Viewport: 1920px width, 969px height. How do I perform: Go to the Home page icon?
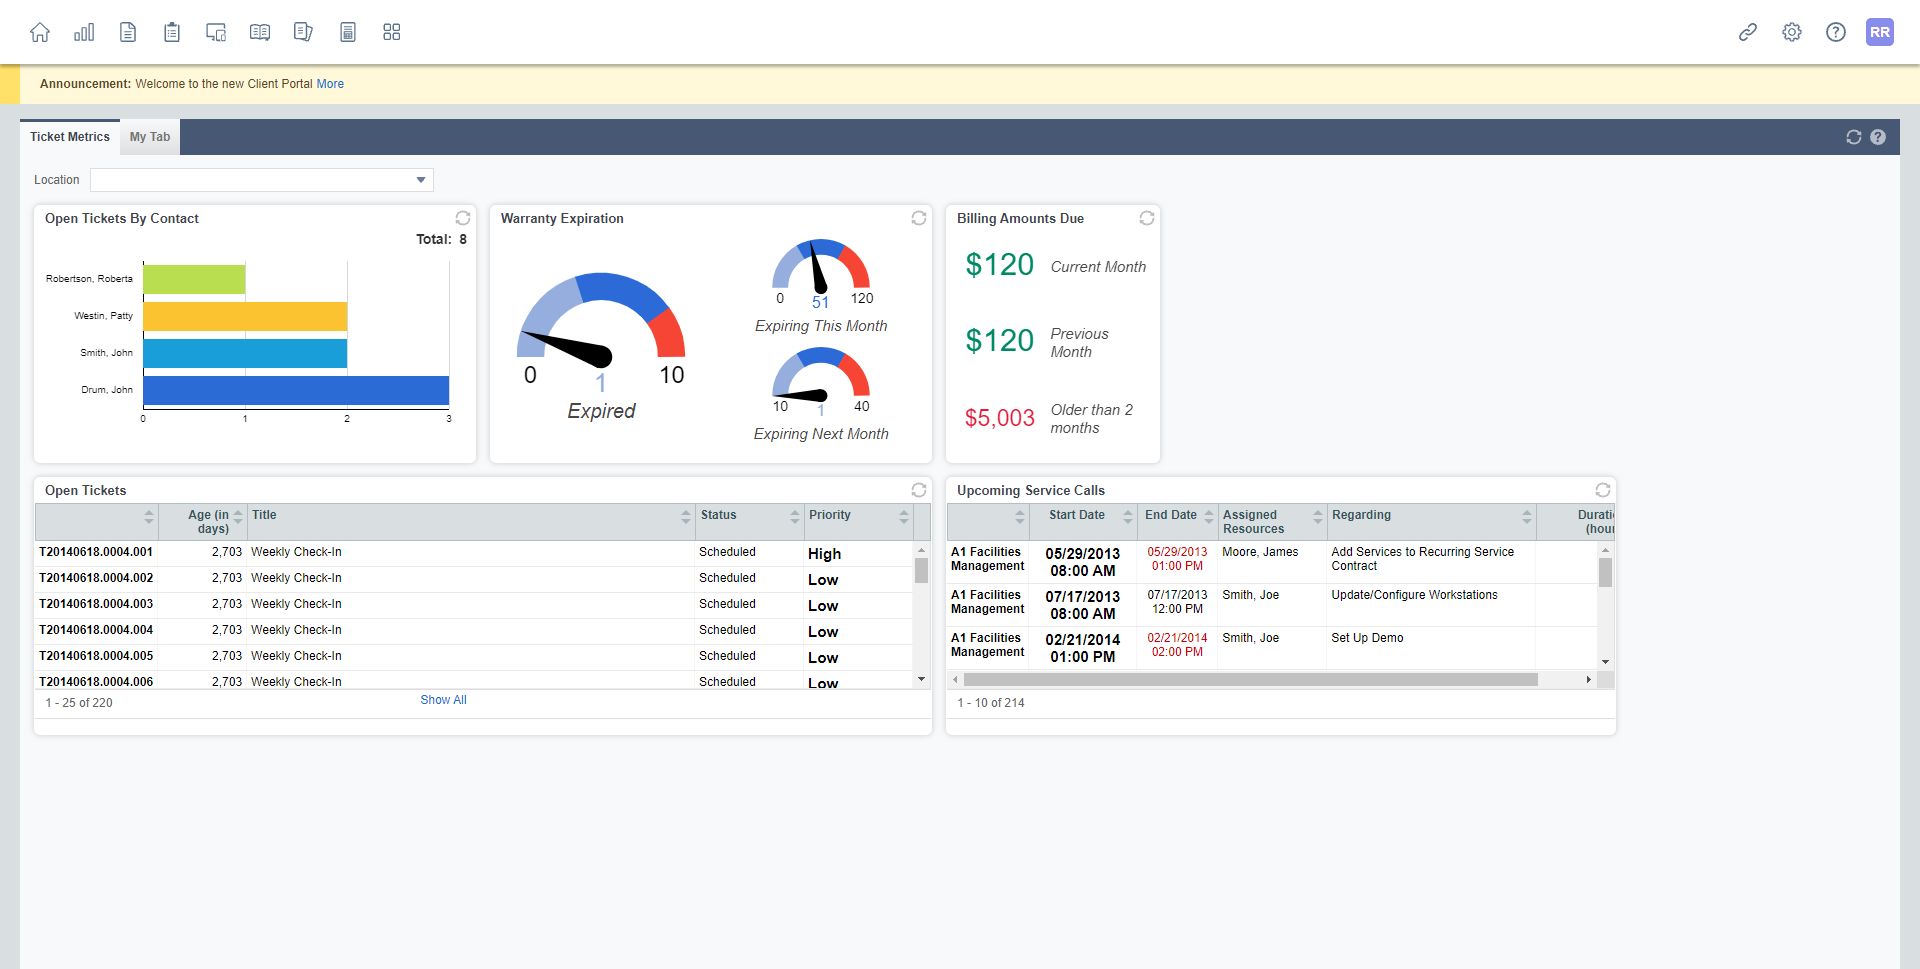click(40, 32)
